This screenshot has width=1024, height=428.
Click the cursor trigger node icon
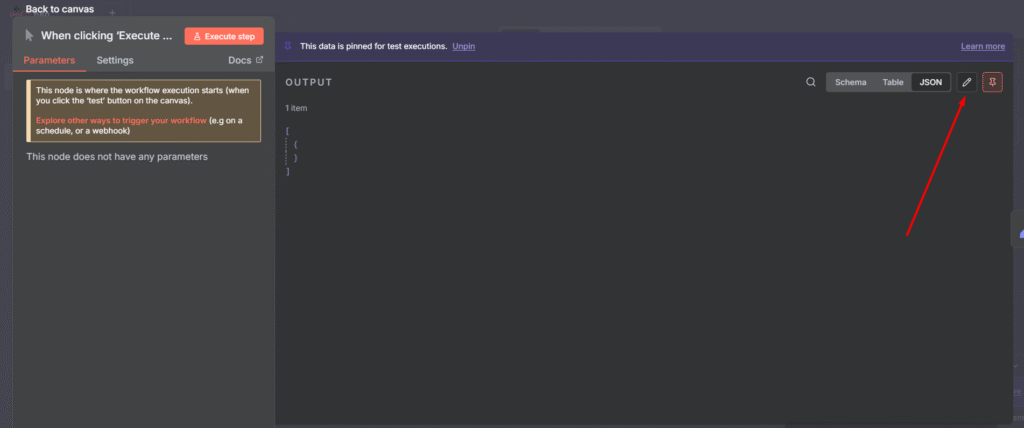[x=29, y=35]
